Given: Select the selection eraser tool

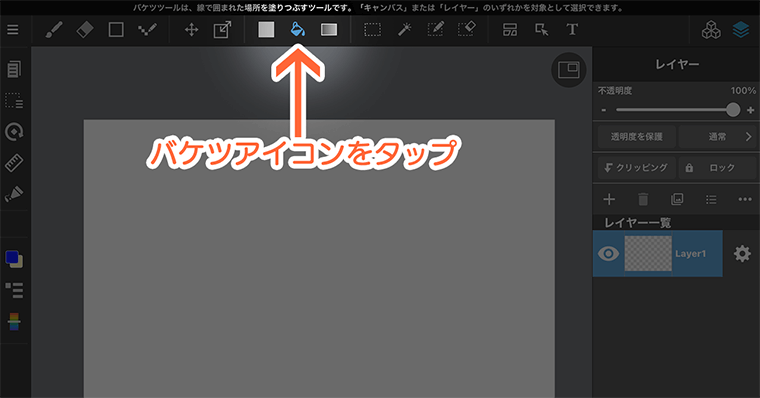Looking at the screenshot, I should (x=466, y=30).
